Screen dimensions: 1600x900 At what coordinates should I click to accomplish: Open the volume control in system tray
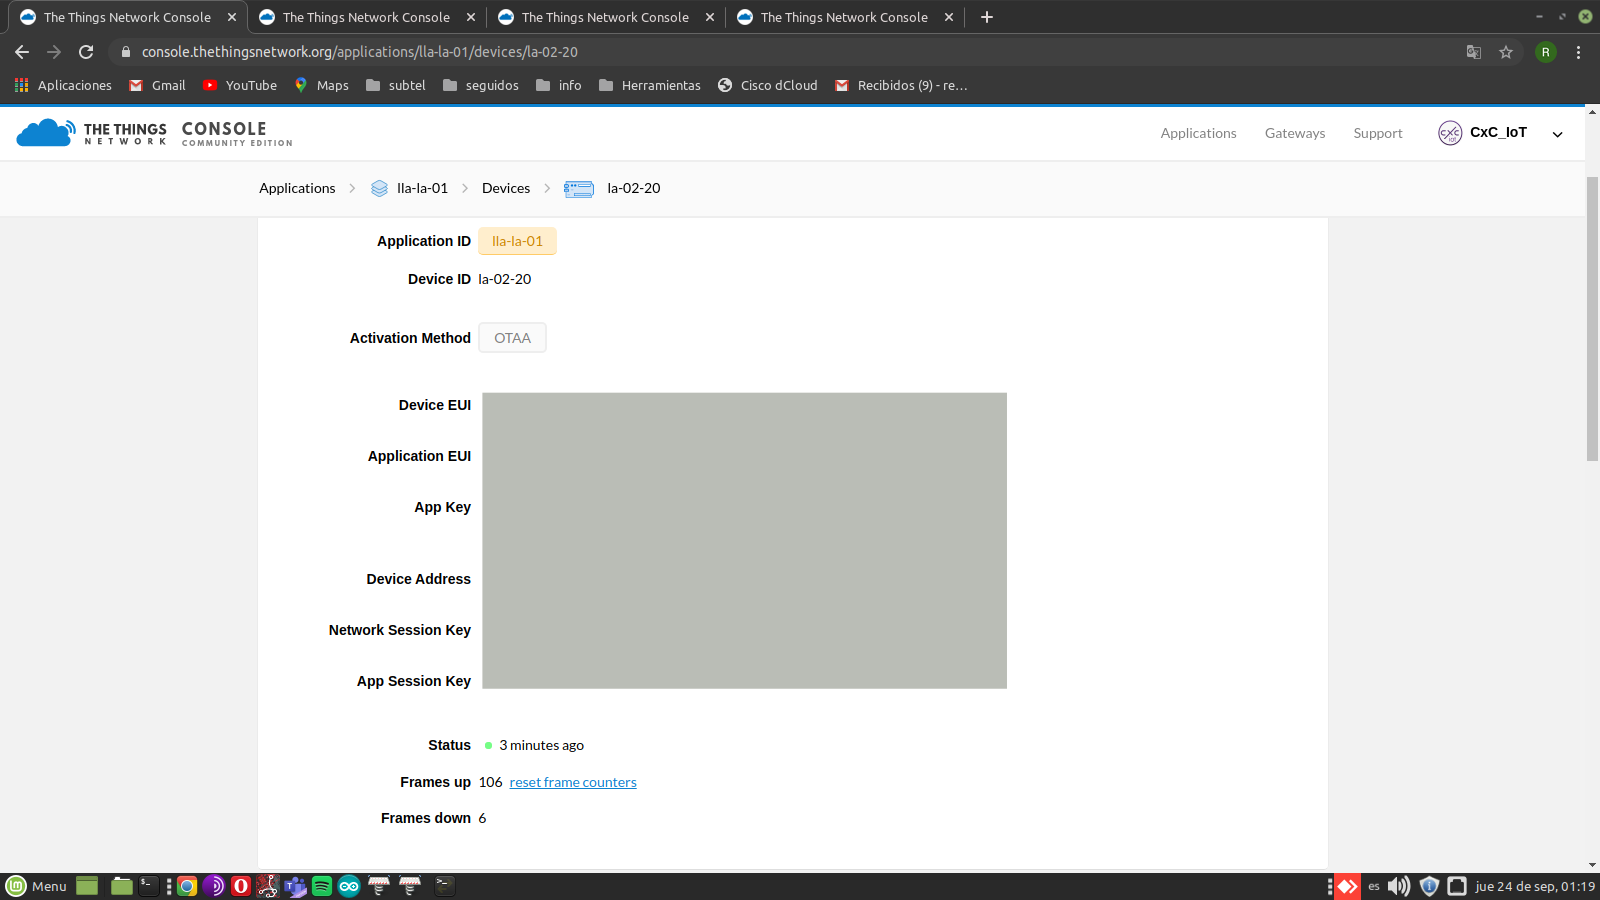pos(1399,886)
